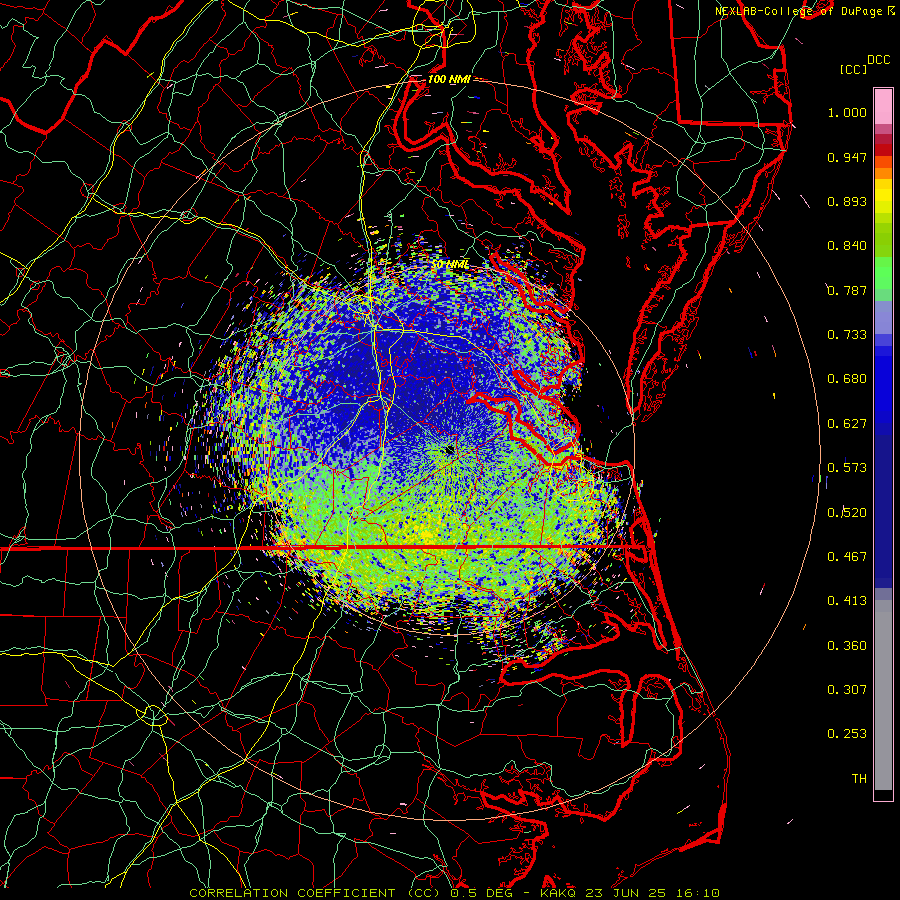Click the 0.253 scale value
Image resolution: width=900 pixels, height=900 pixels.
point(847,734)
